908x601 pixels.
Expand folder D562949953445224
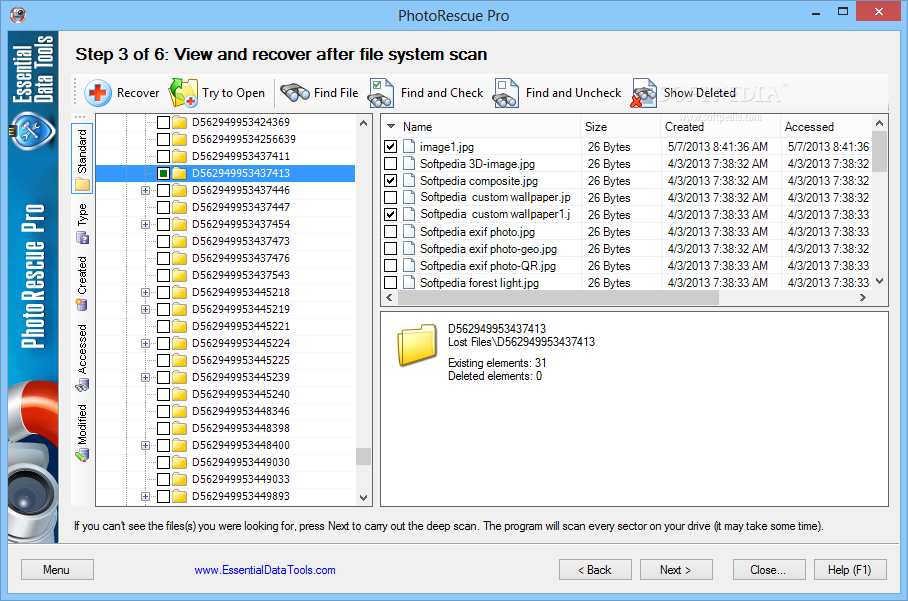coord(145,343)
